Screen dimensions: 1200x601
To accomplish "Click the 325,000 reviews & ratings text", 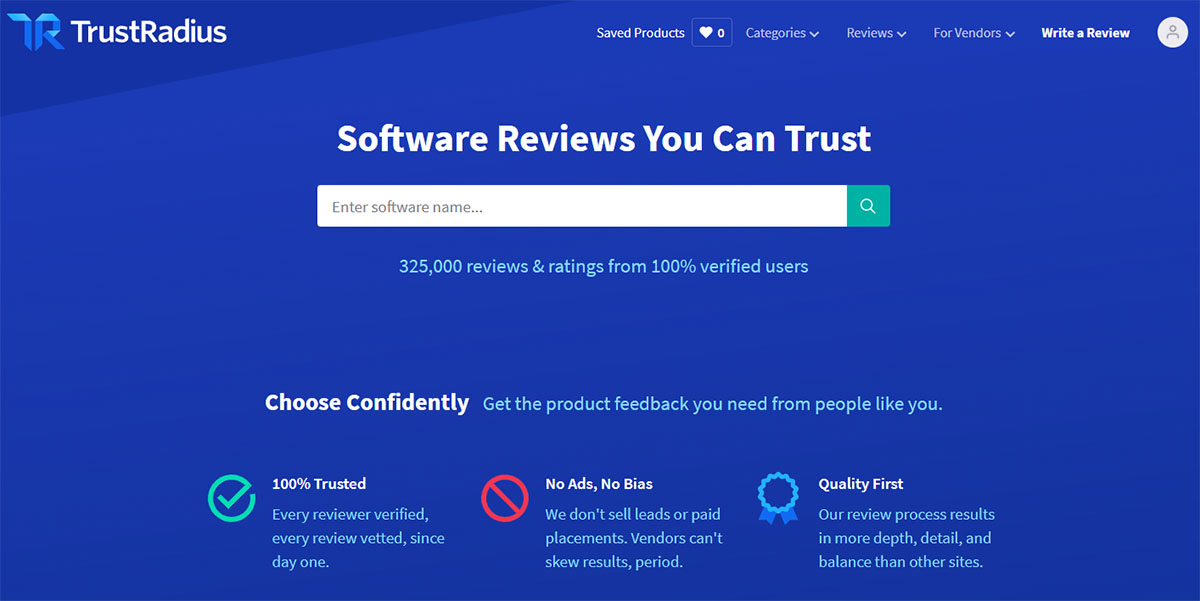I will [603, 266].
